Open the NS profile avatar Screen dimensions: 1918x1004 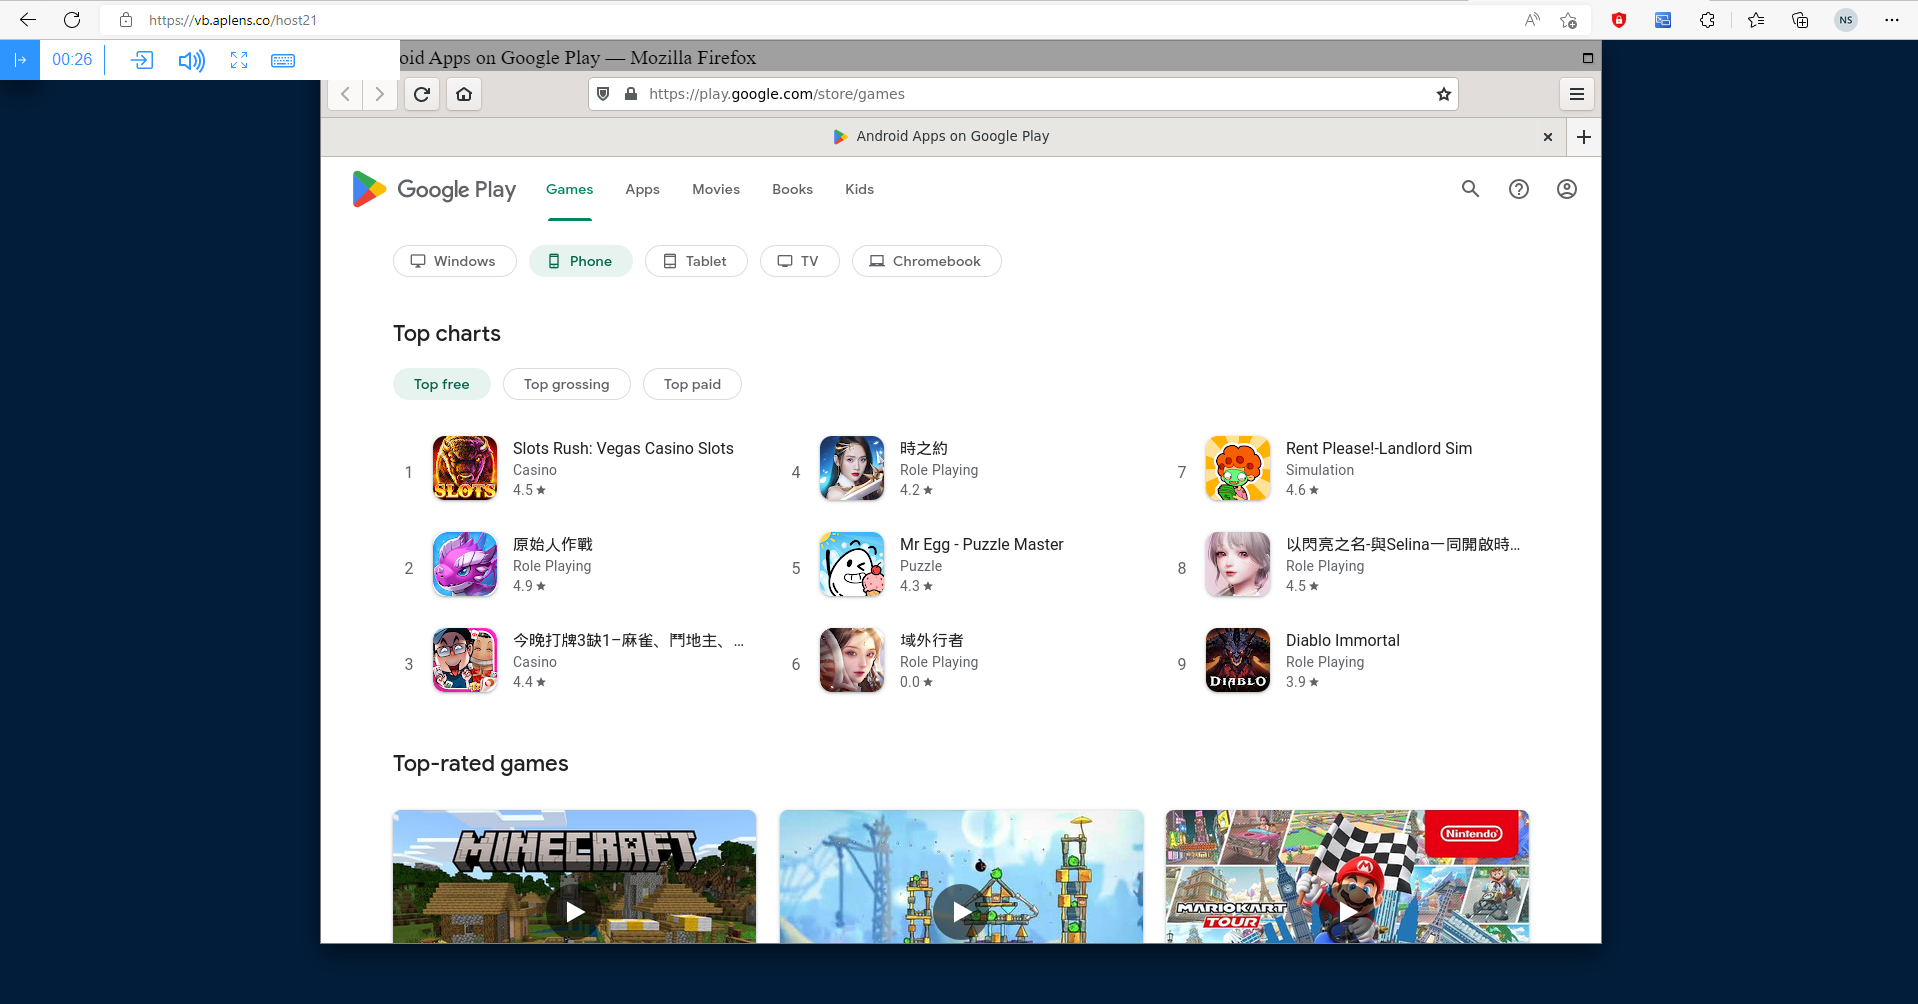click(x=1845, y=20)
